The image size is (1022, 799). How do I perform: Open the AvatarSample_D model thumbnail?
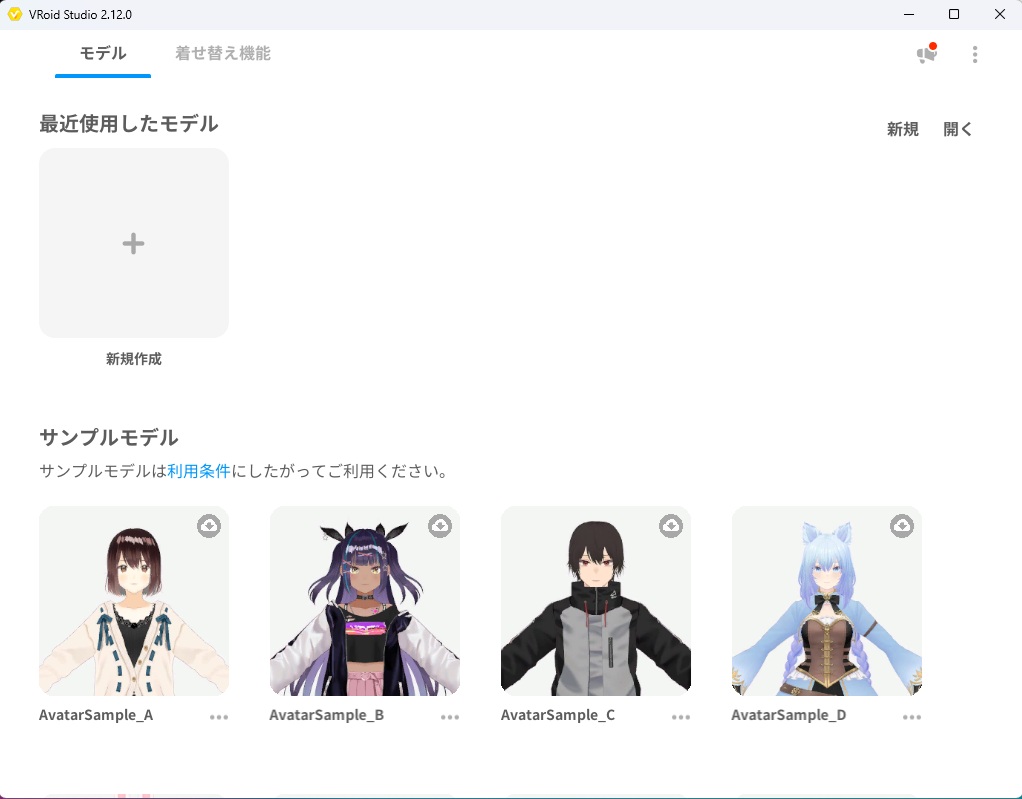coord(826,600)
